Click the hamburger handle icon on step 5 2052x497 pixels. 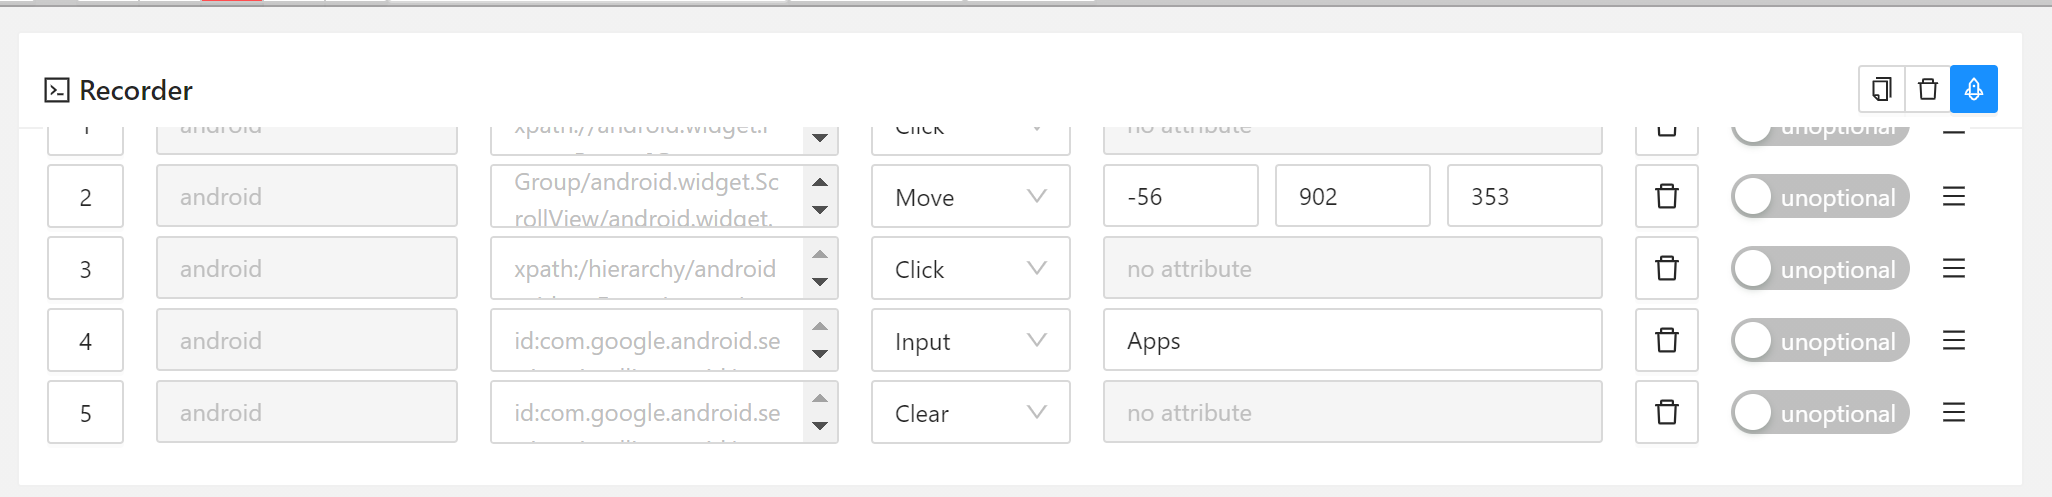(x=1954, y=413)
